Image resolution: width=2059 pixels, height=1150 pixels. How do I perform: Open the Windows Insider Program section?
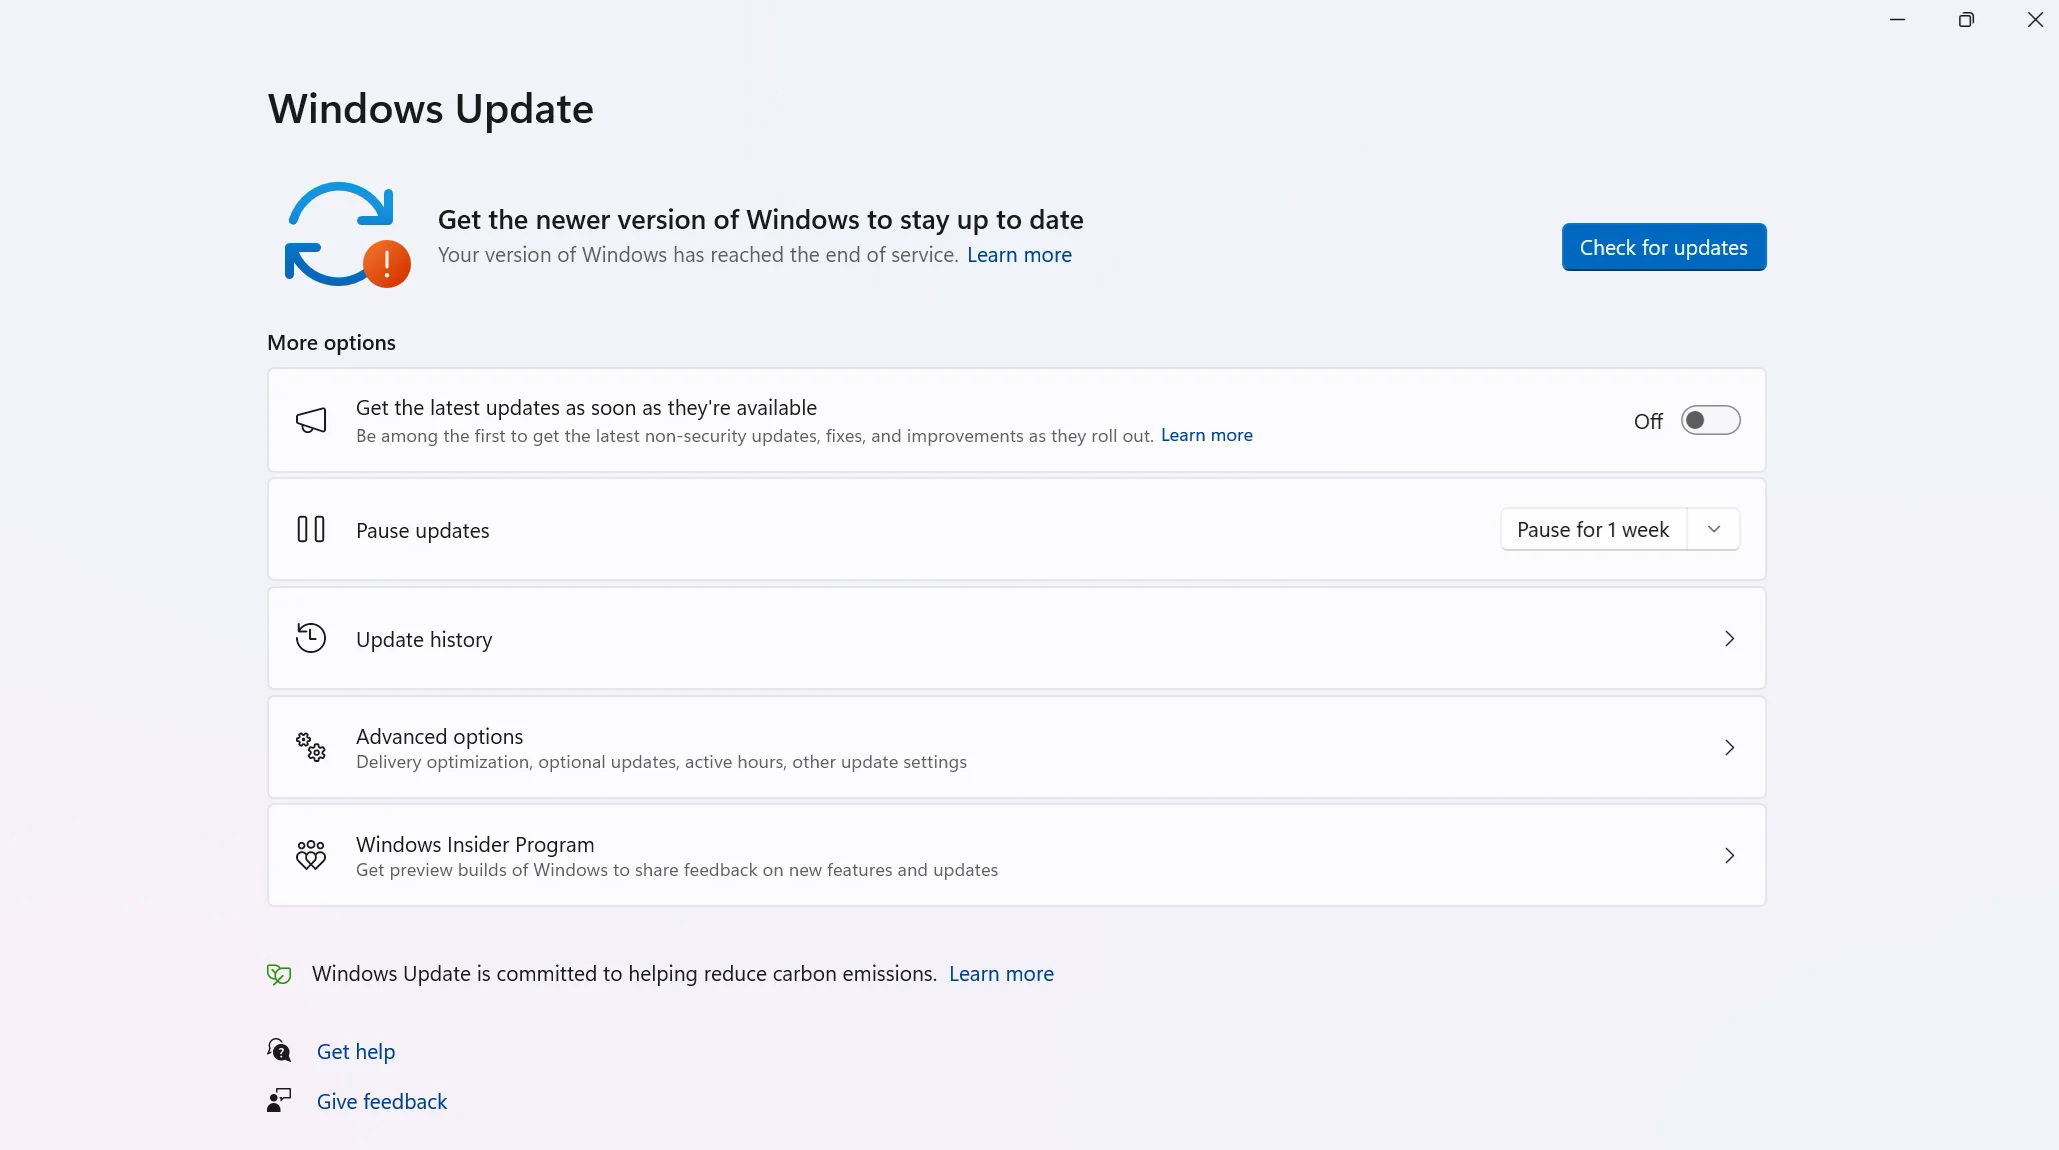[x=1015, y=854]
